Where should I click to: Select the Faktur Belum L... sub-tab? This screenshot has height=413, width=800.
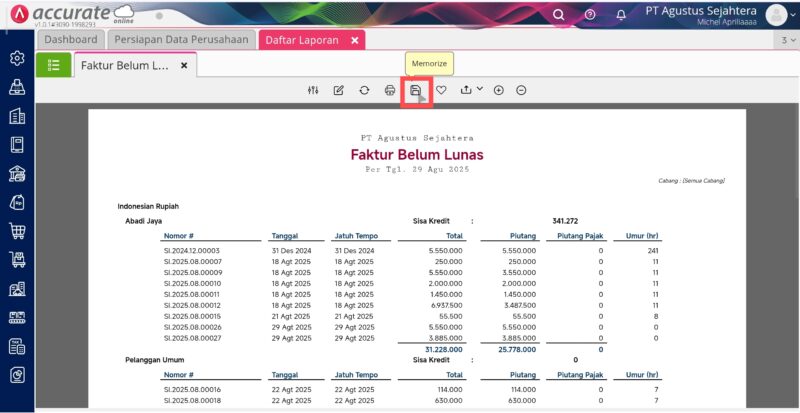click(x=124, y=65)
